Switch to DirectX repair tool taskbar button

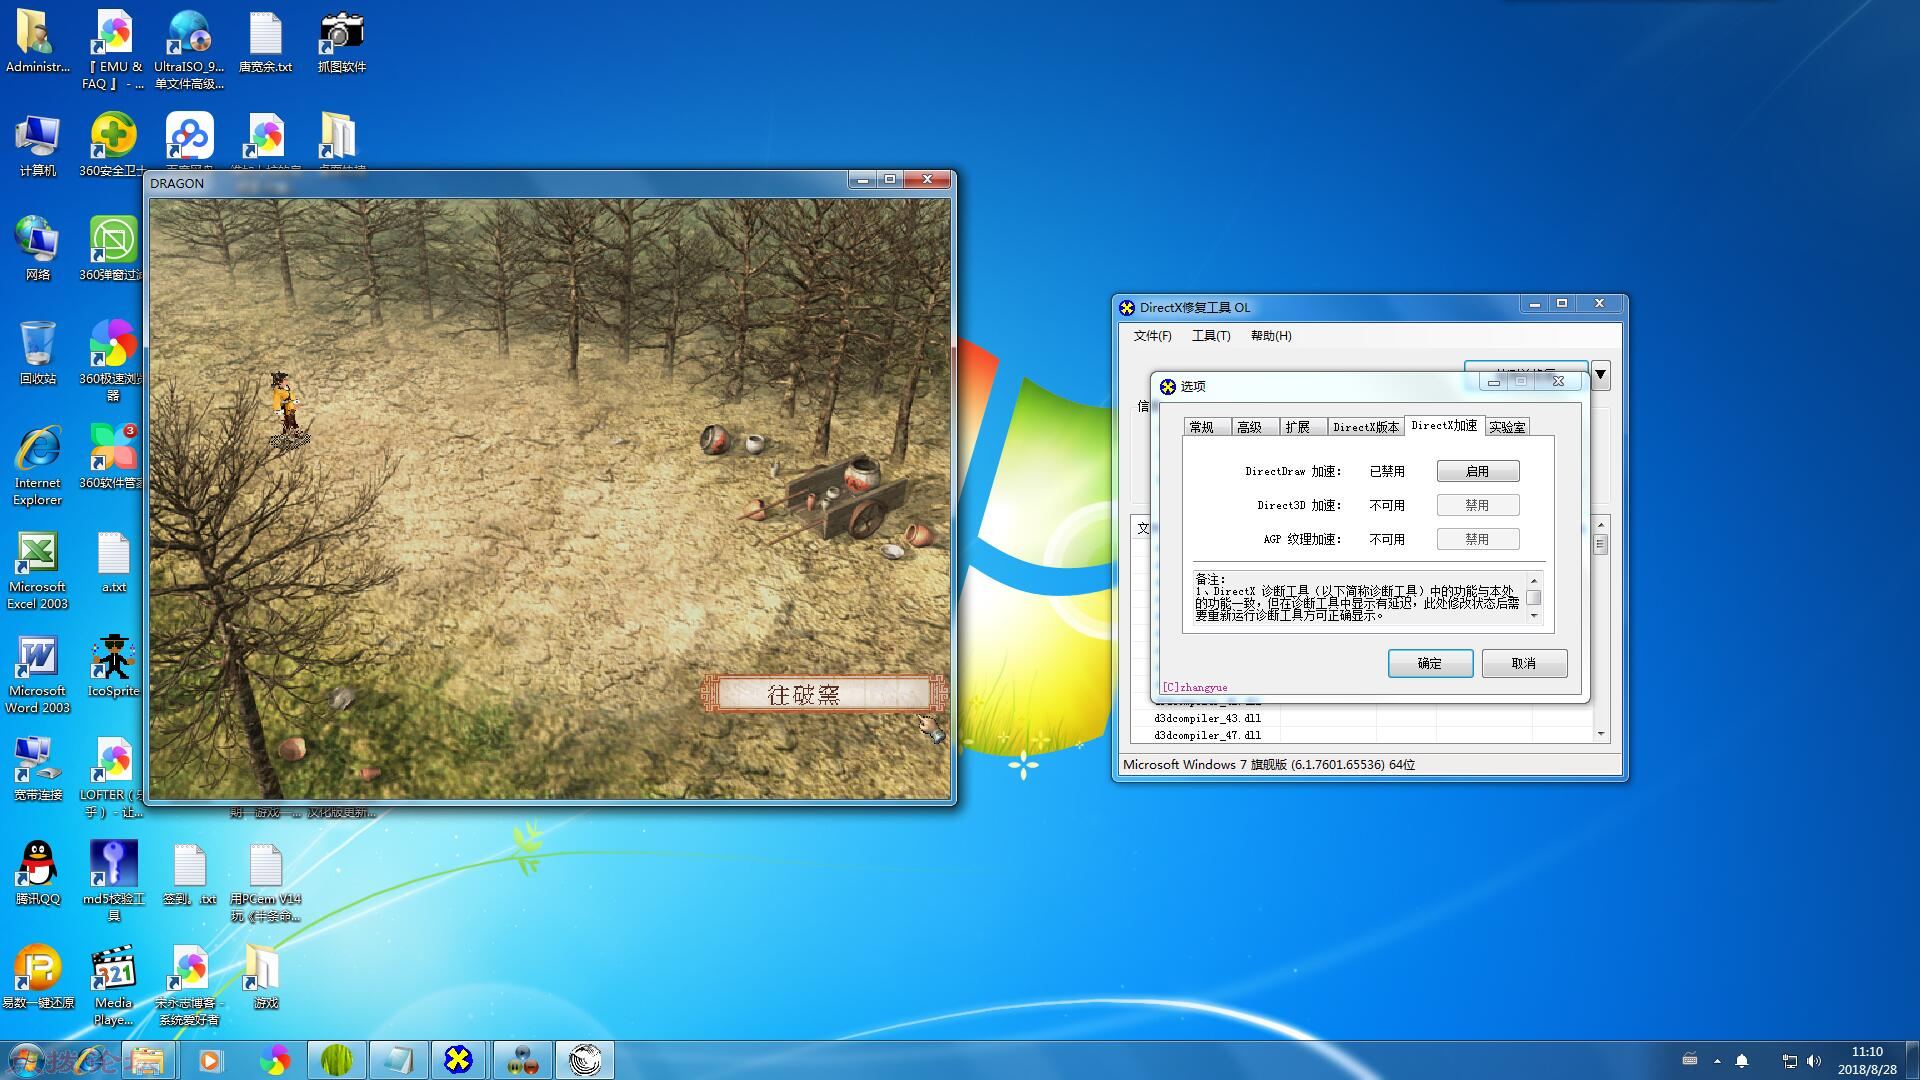point(458,1060)
